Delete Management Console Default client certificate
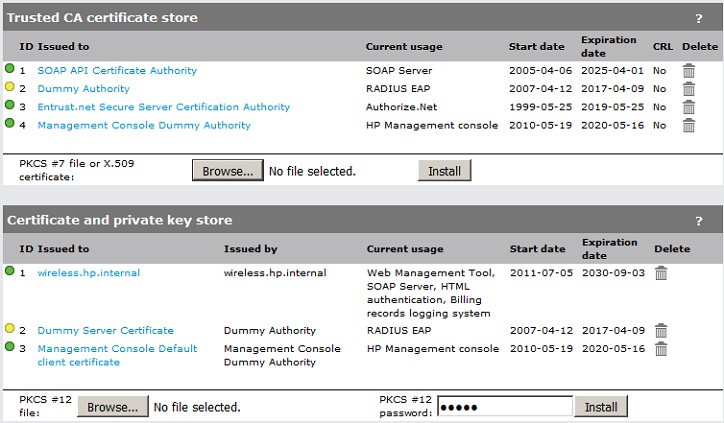724x423 pixels. point(661,349)
